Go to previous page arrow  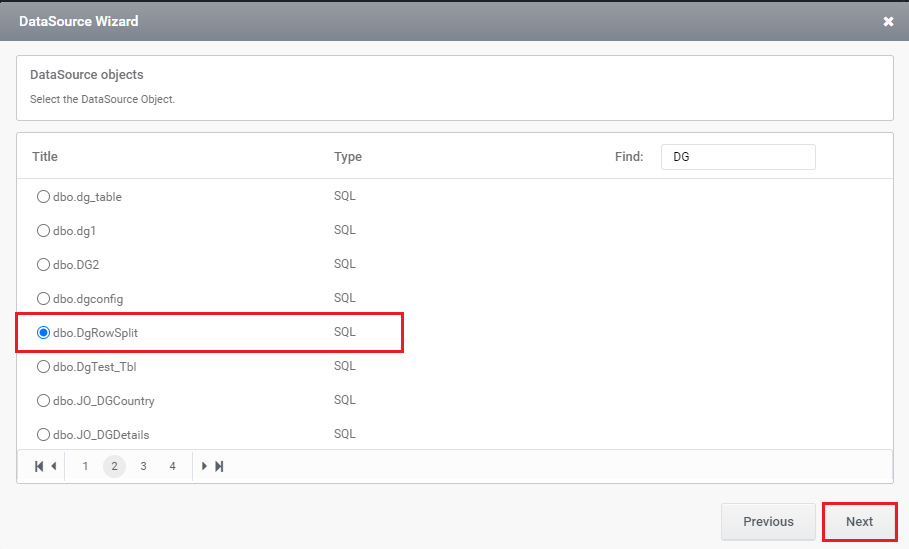click(54, 466)
